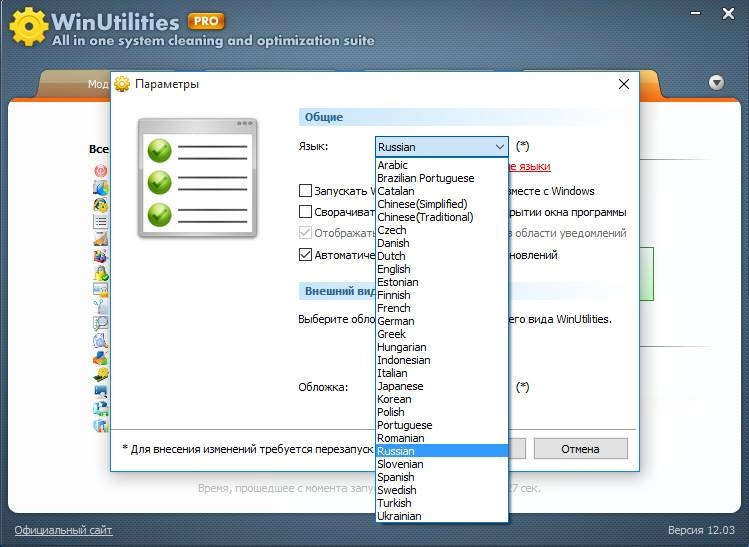This screenshot has height=547, width=749.
Task: Click the red power icon in the main window list
Action: click(x=101, y=171)
